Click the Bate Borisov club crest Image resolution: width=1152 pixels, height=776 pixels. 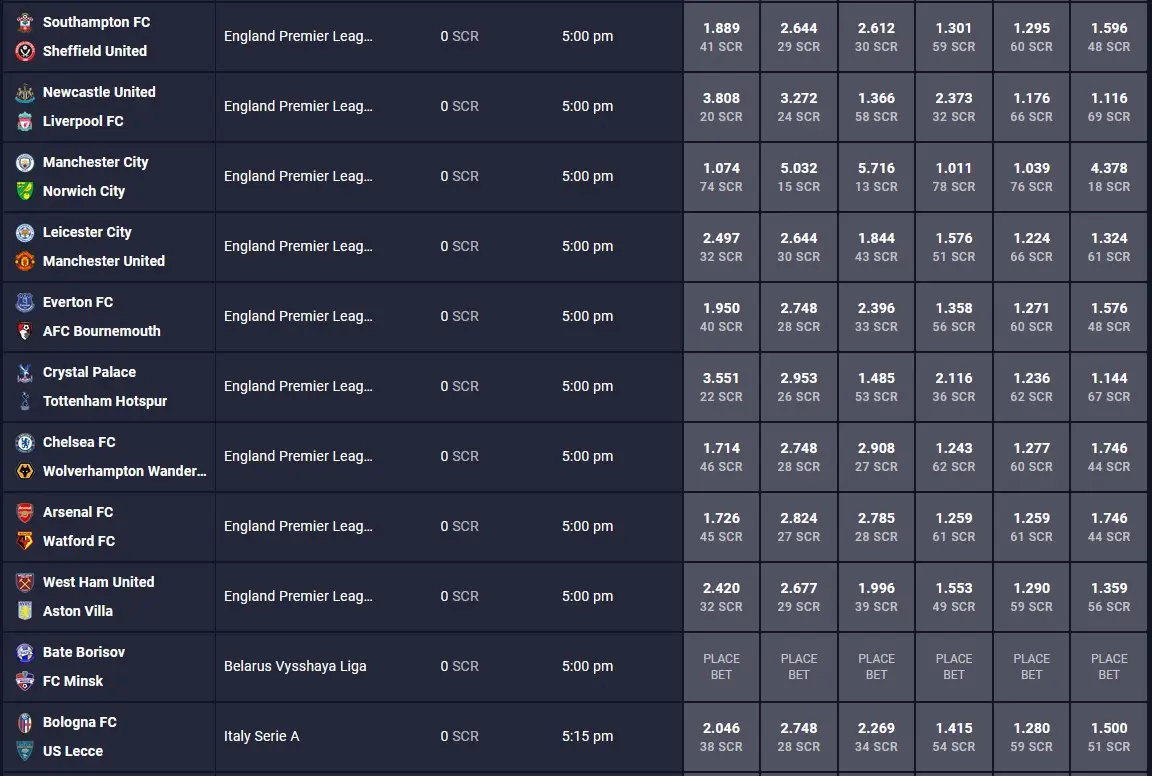pyautogui.click(x=25, y=652)
